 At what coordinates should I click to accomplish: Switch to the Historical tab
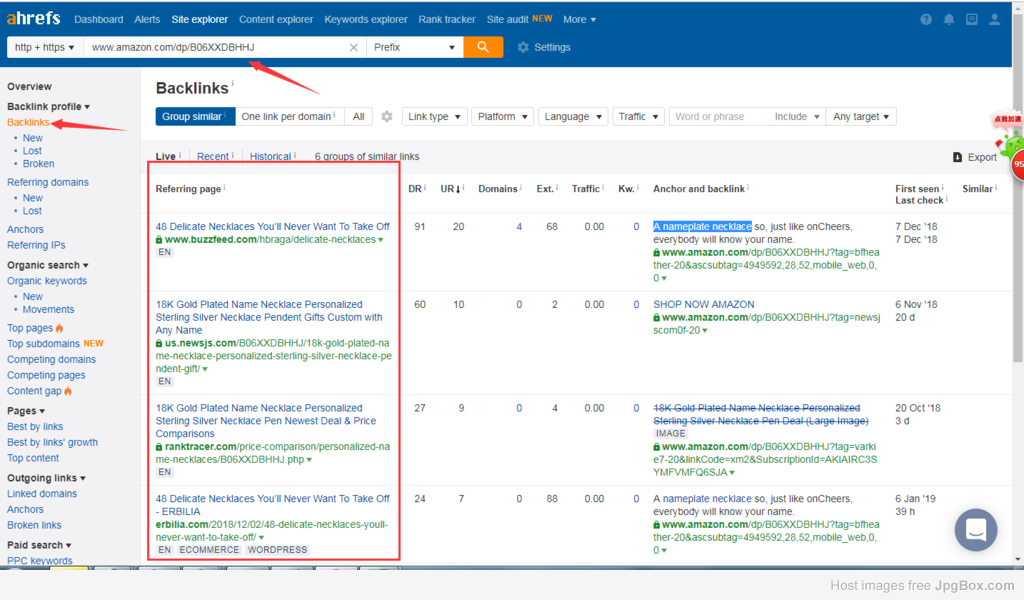pyautogui.click(x=270, y=157)
